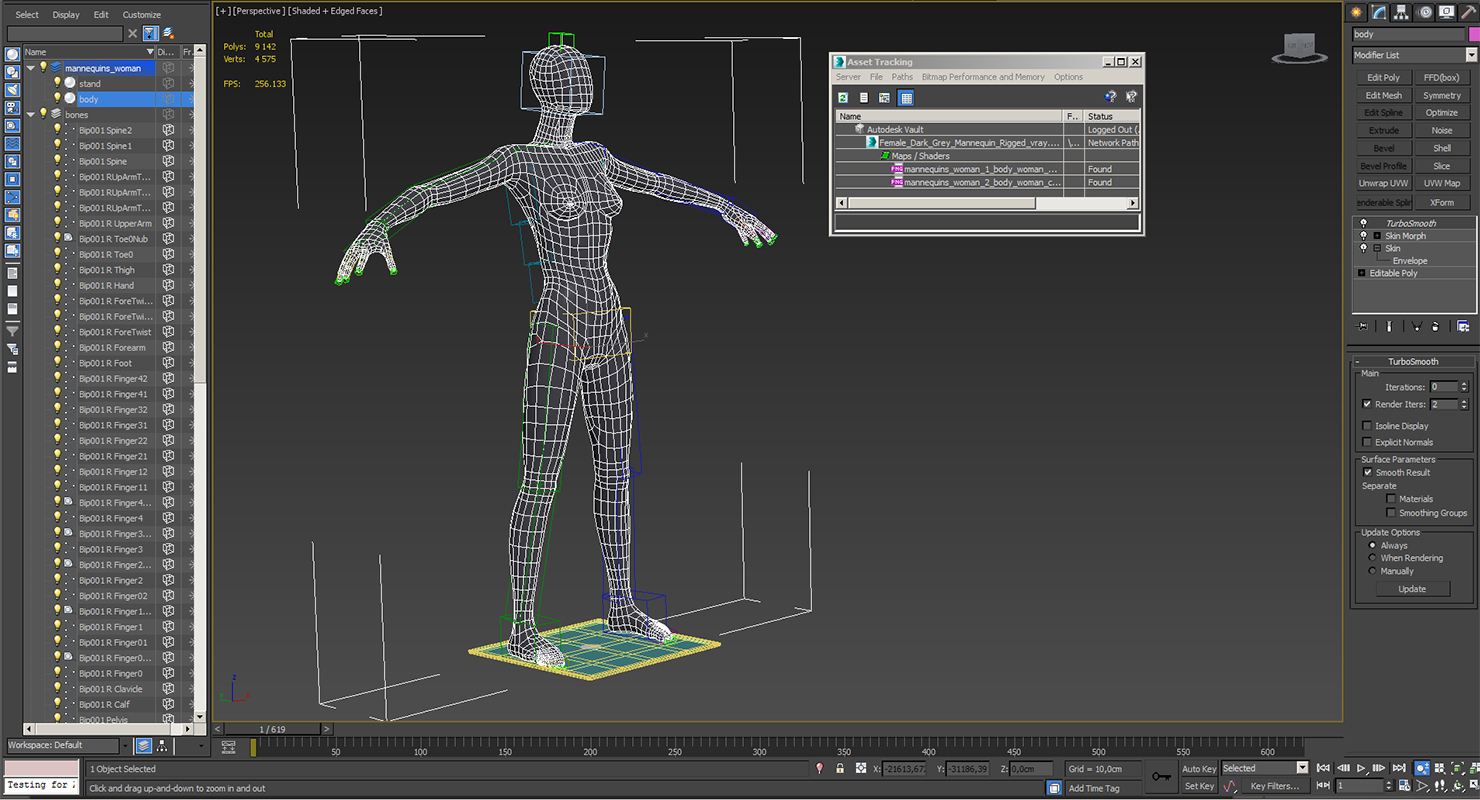Toggle Show End Result icon
Image resolution: width=1480 pixels, height=800 pixels.
point(1389,326)
